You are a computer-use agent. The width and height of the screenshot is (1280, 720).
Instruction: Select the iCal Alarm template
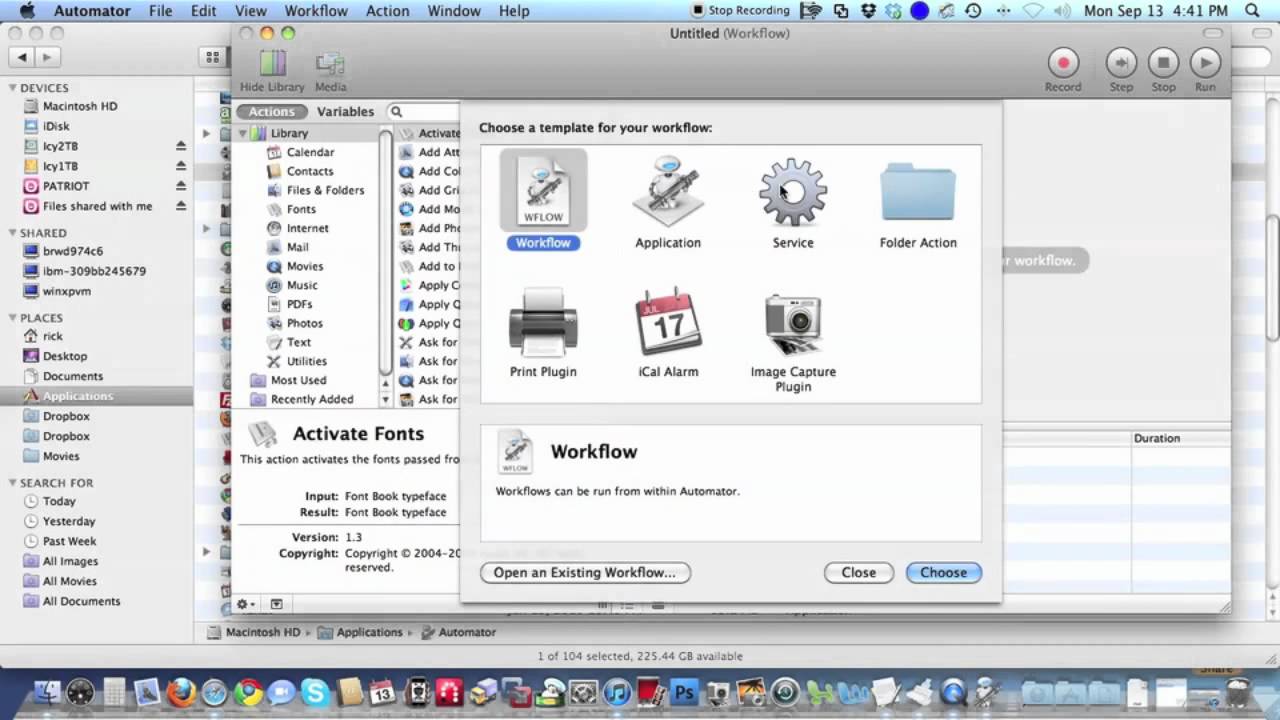(668, 322)
